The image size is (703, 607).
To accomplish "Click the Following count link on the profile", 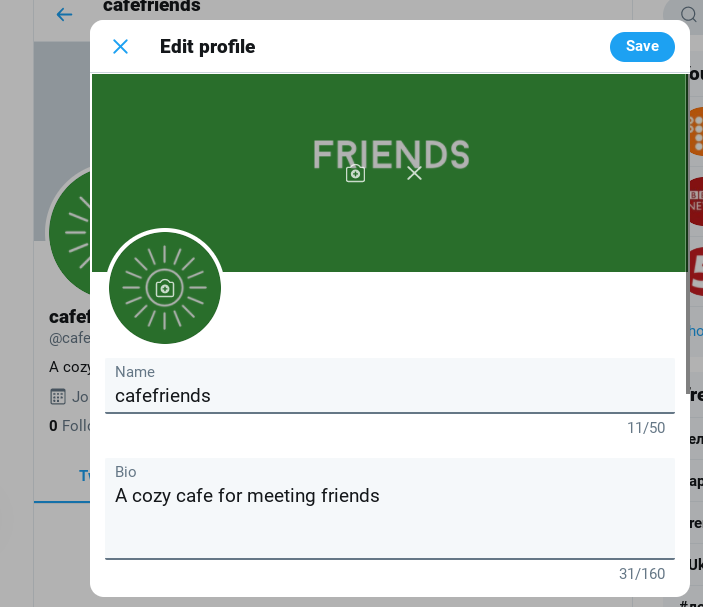I will (70, 425).
